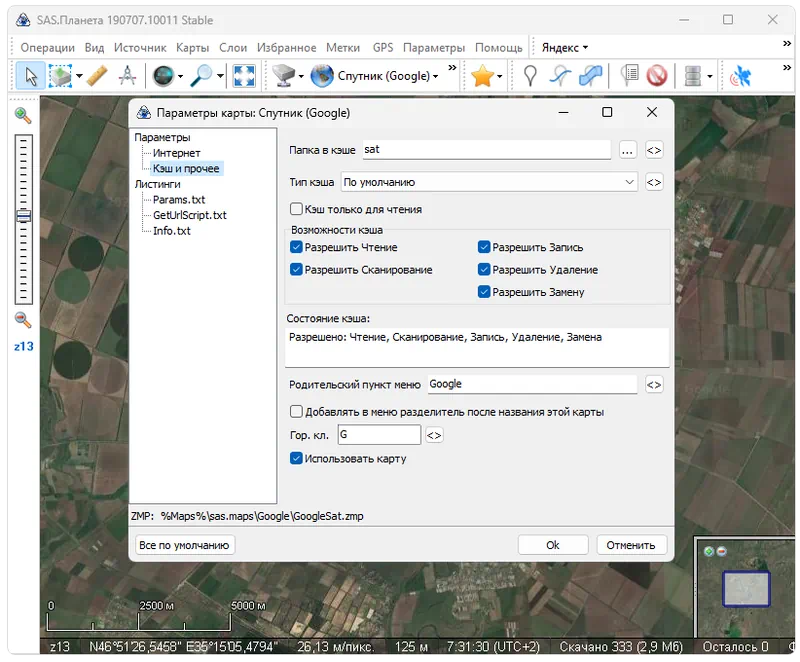Reset hotkey with its <> button
The height and width of the screenshot is (662, 800).
[x=434, y=435]
